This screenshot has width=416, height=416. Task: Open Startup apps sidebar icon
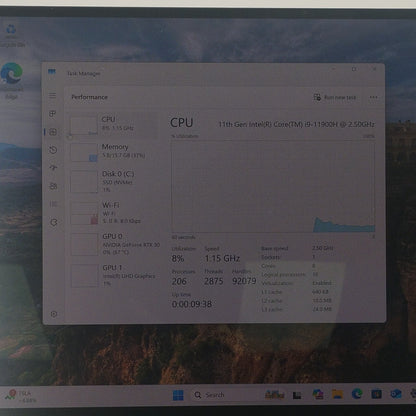point(53,168)
